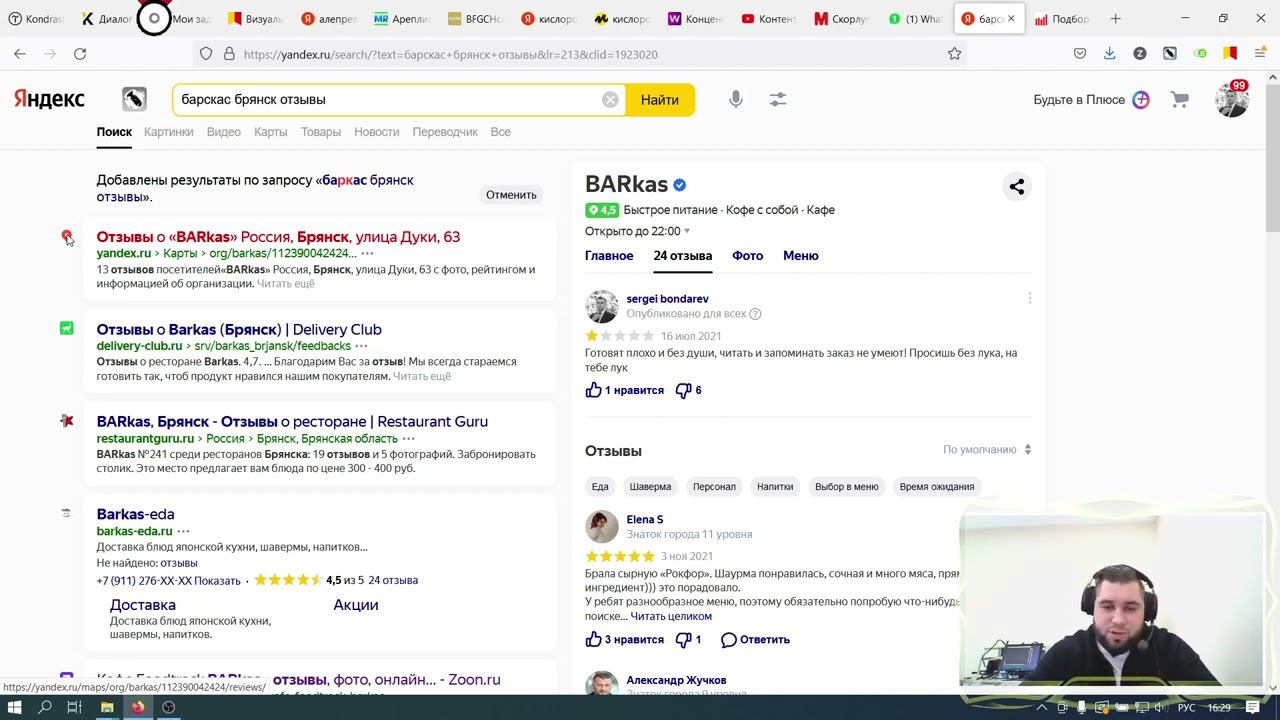Open the Главное tab of BARkas card
Image resolution: width=1280 pixels, height=720 pixels.
[x=609, y=256]
